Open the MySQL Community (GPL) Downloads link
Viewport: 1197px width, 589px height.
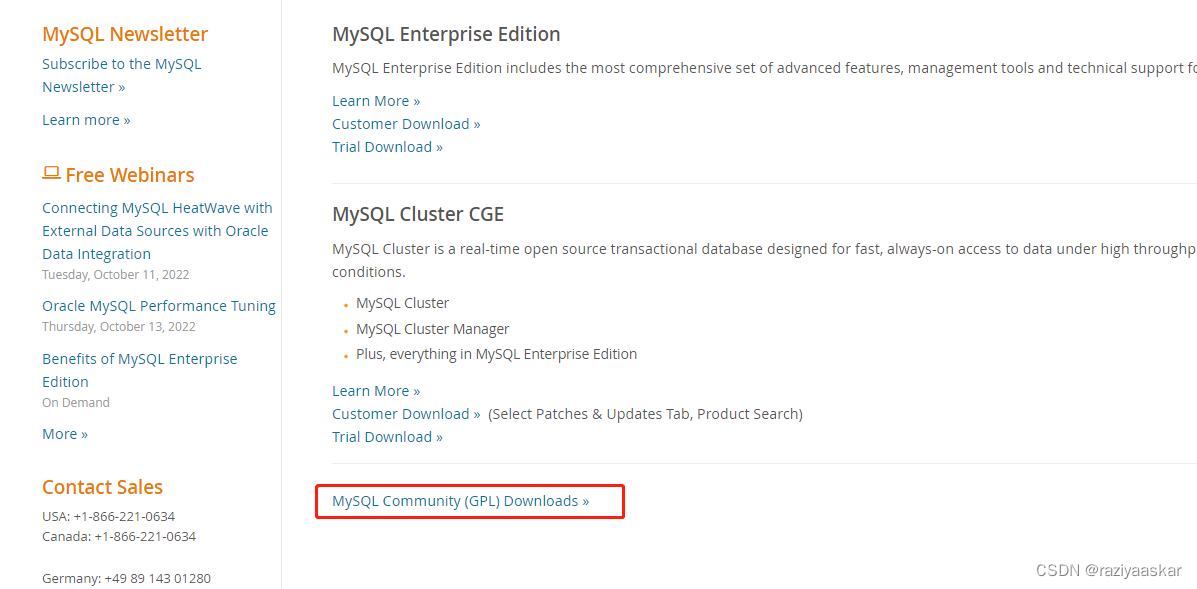click(x=456, y=501)
